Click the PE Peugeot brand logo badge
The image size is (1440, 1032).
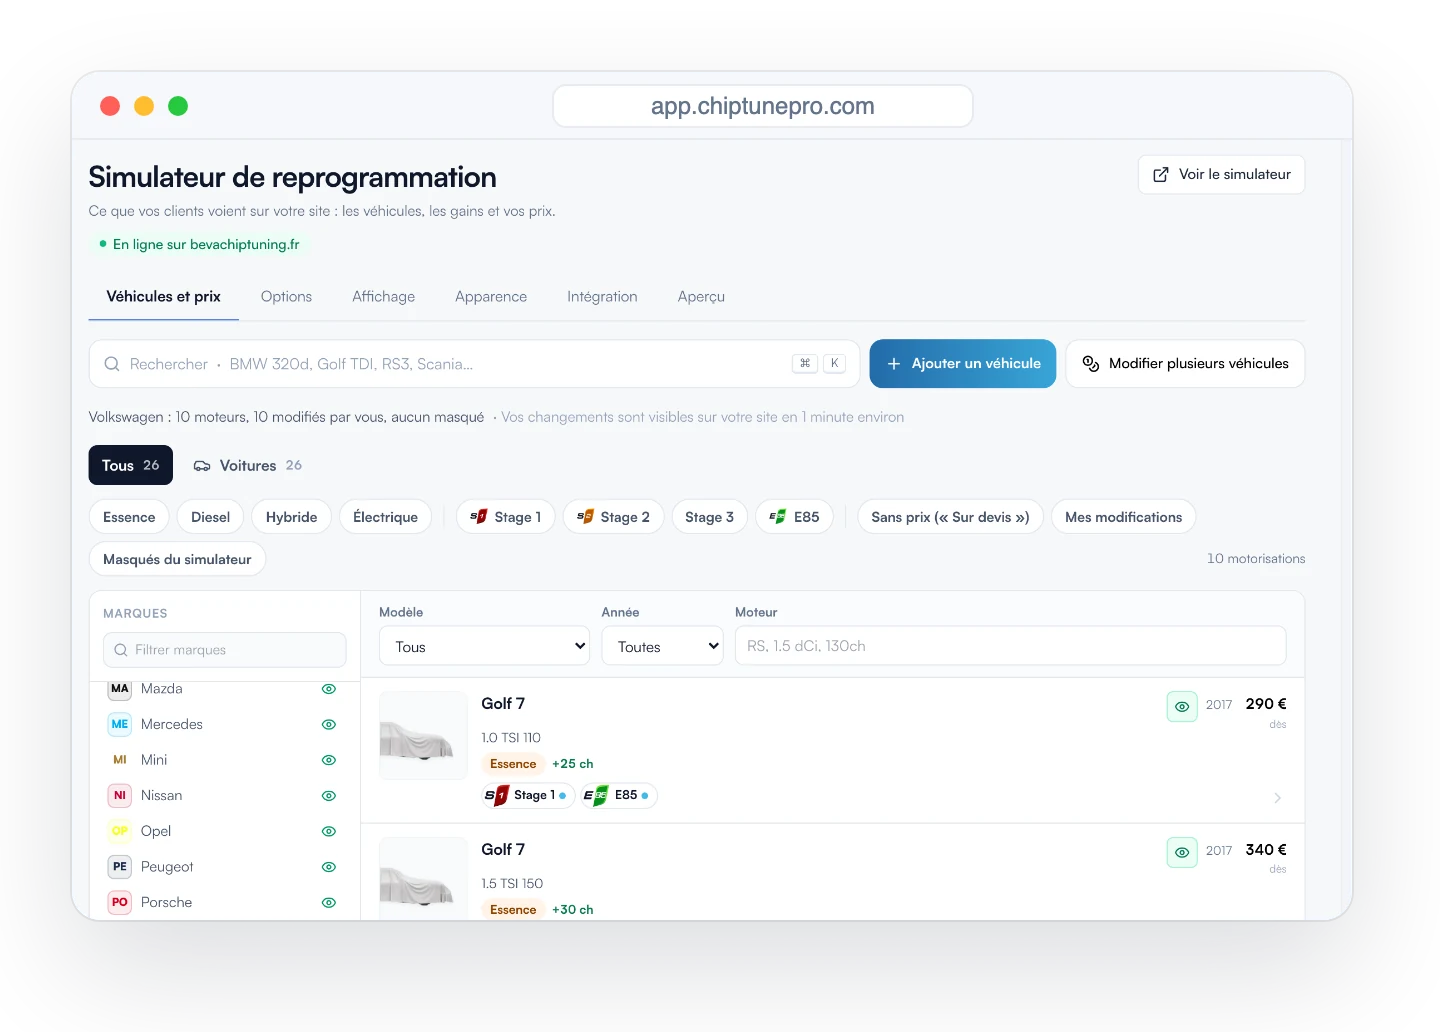120,867
